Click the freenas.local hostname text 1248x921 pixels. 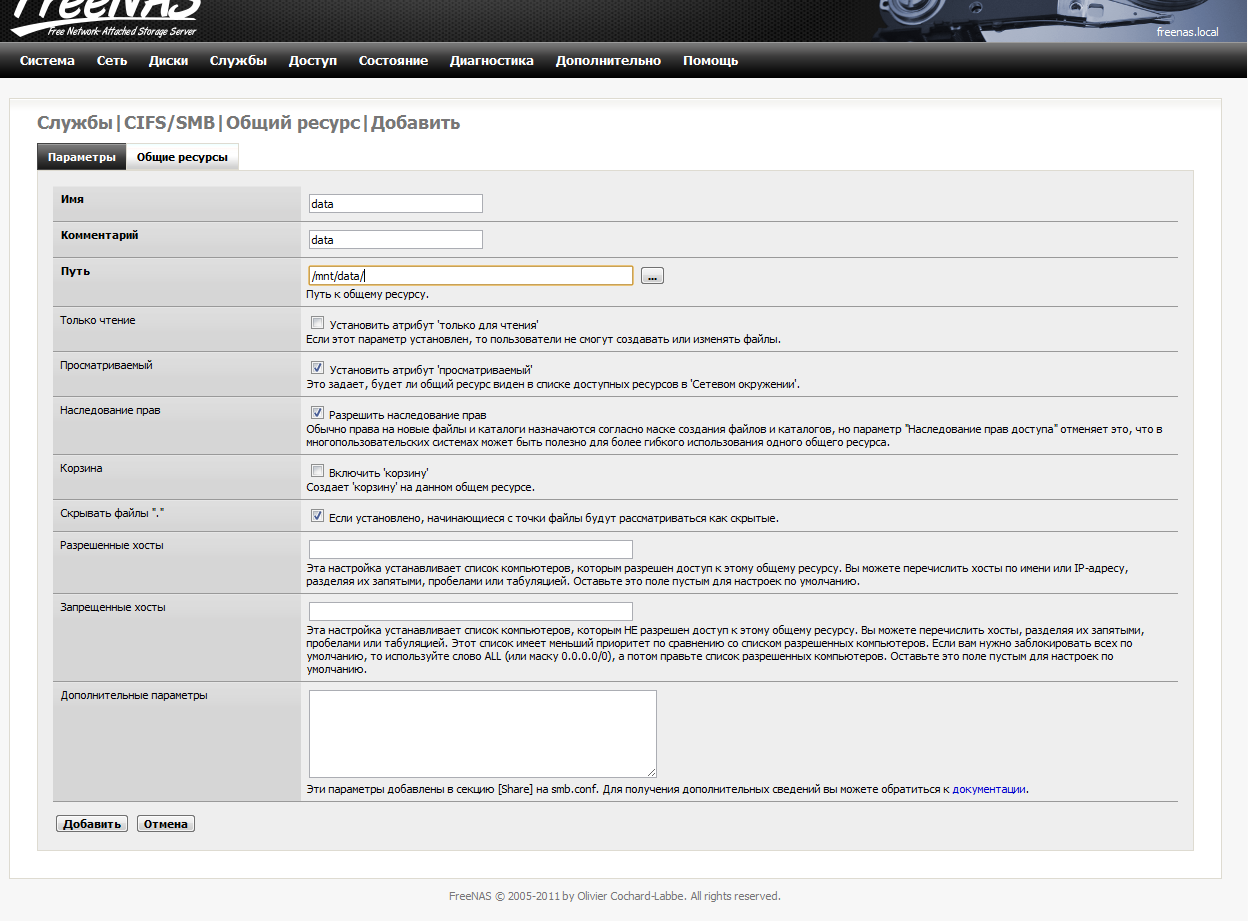point(1187,32)
